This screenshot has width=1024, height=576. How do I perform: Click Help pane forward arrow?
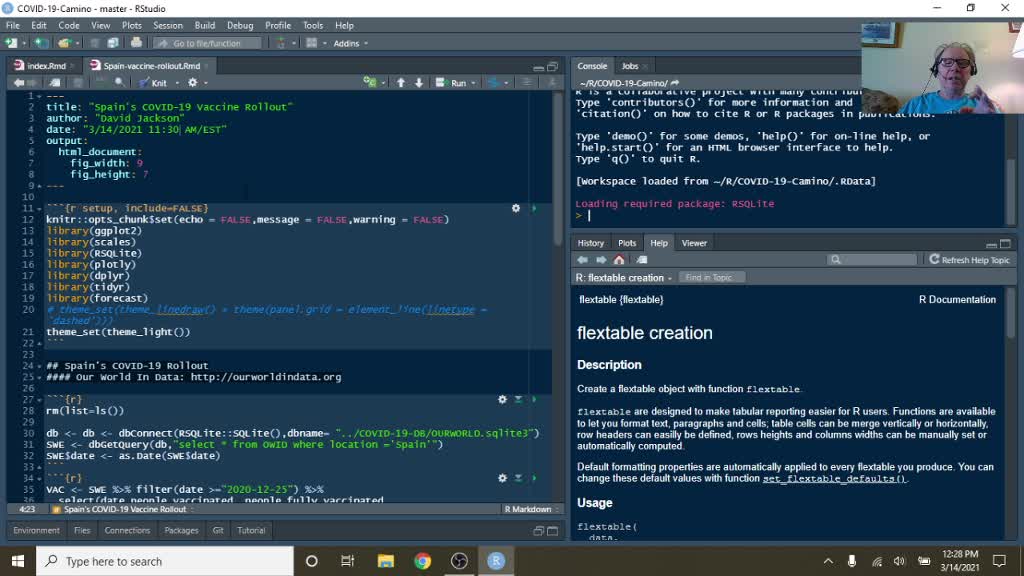(x=601, y=260)
